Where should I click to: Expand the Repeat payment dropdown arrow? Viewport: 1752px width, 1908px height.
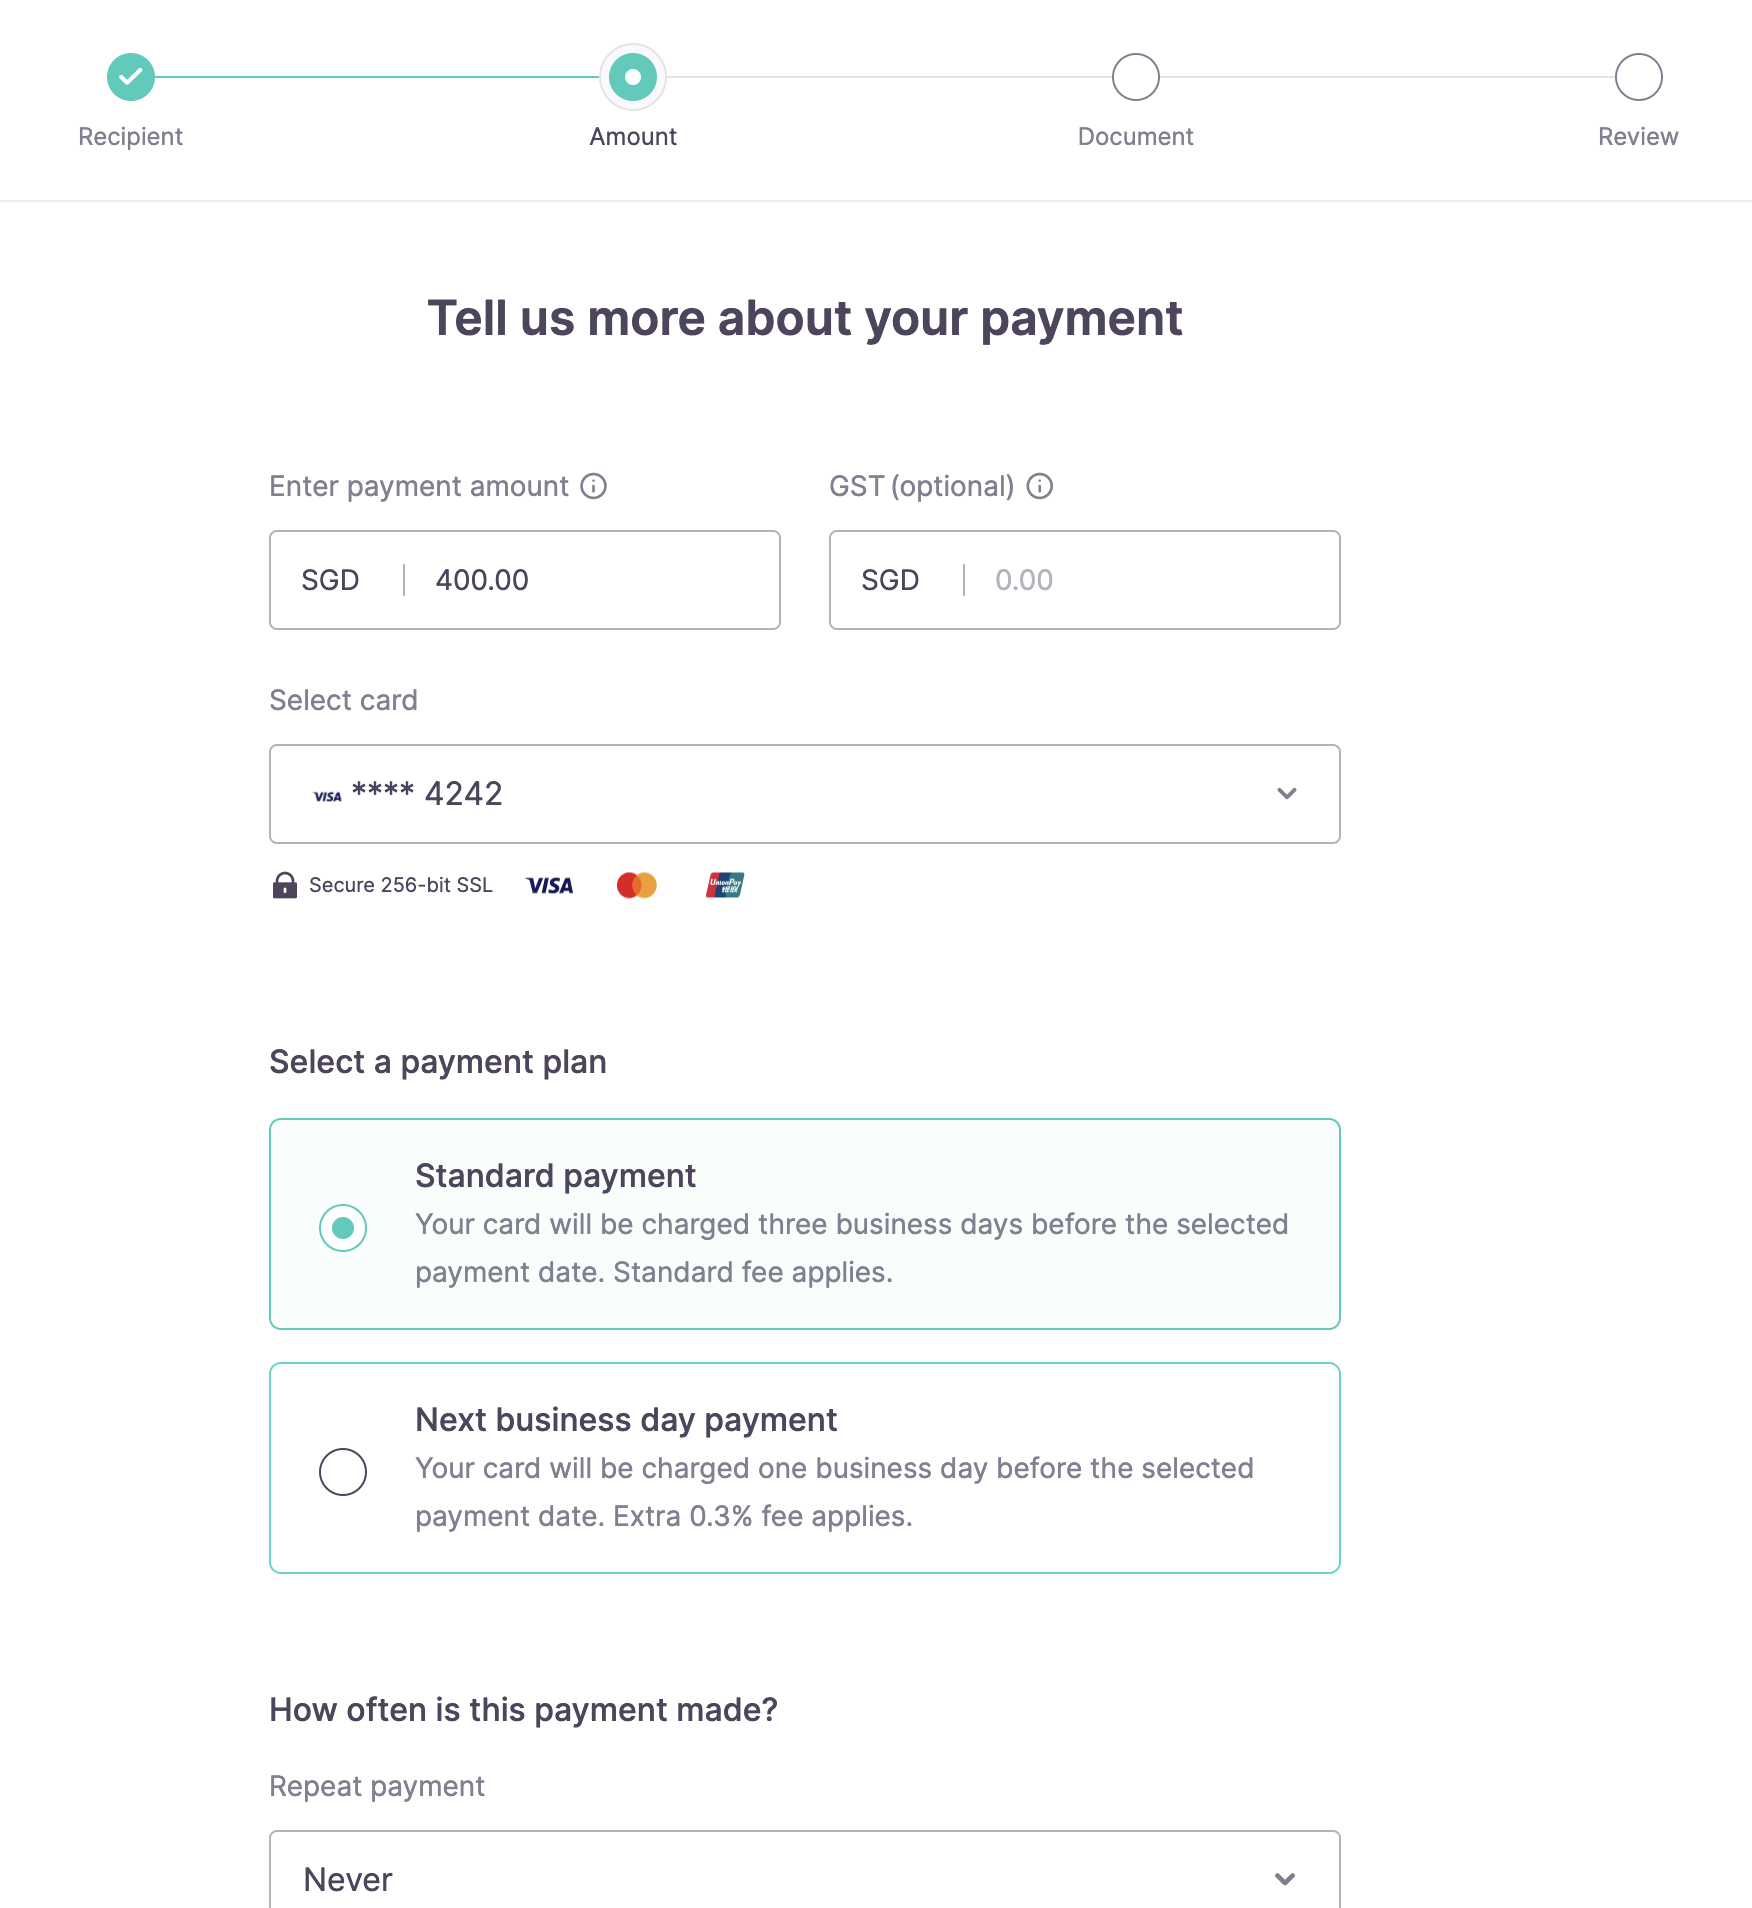(1286, 1879)
